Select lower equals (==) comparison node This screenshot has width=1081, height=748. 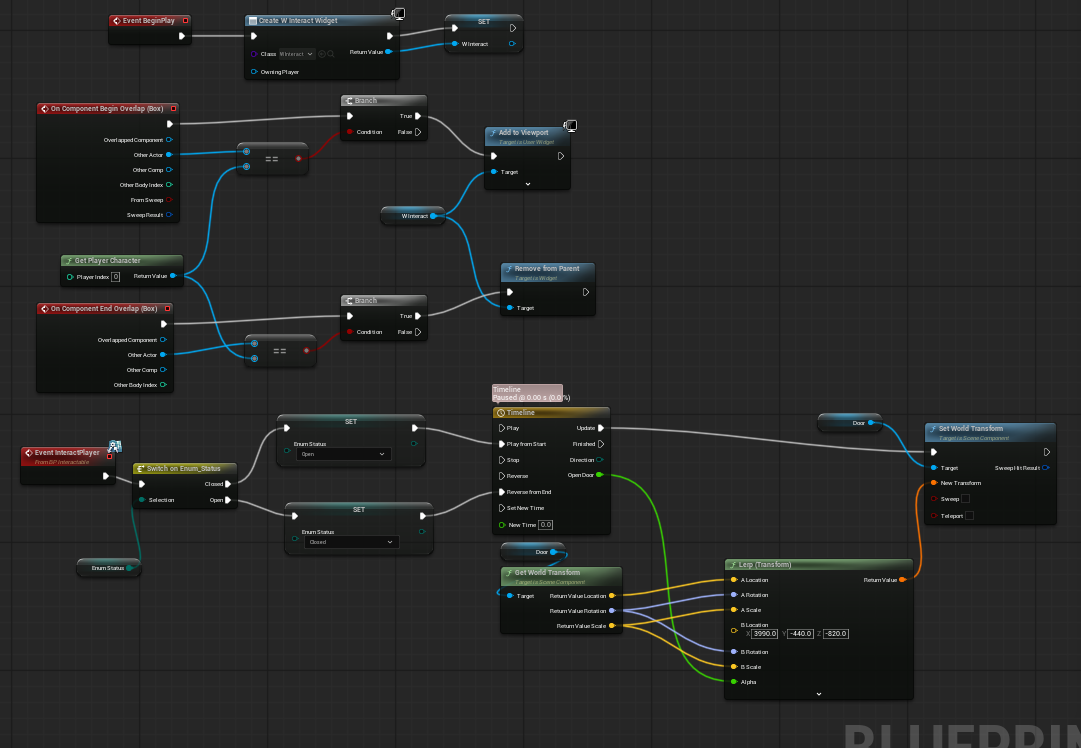coord(281,351)
